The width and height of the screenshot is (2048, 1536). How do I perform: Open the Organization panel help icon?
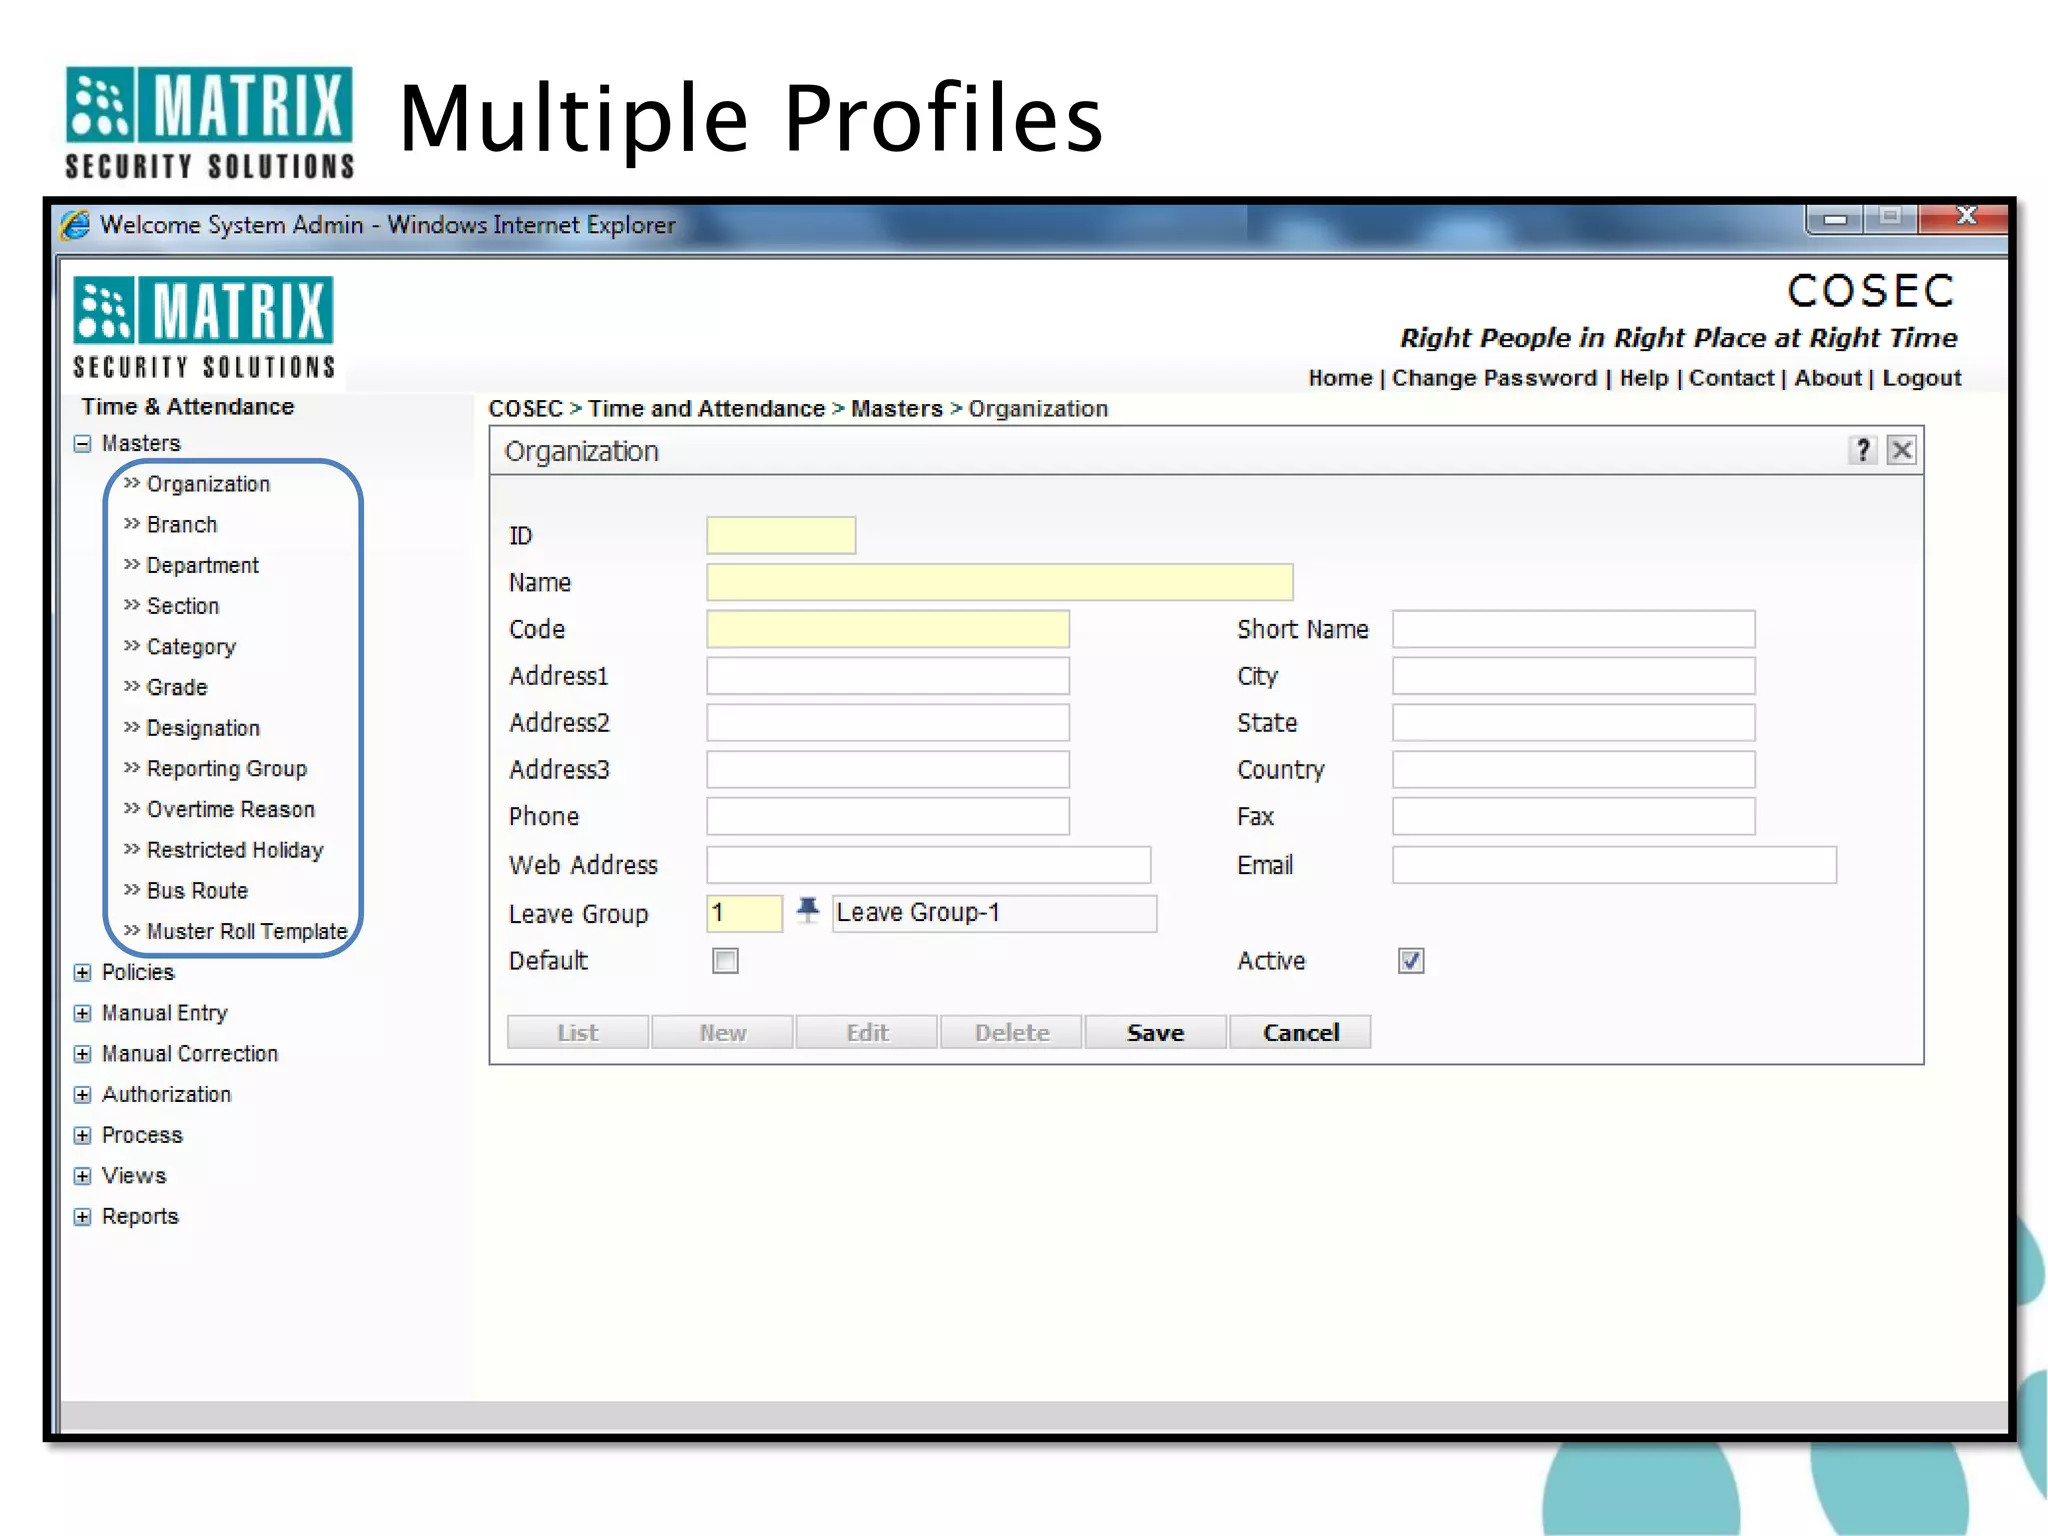click(1862, 451)
